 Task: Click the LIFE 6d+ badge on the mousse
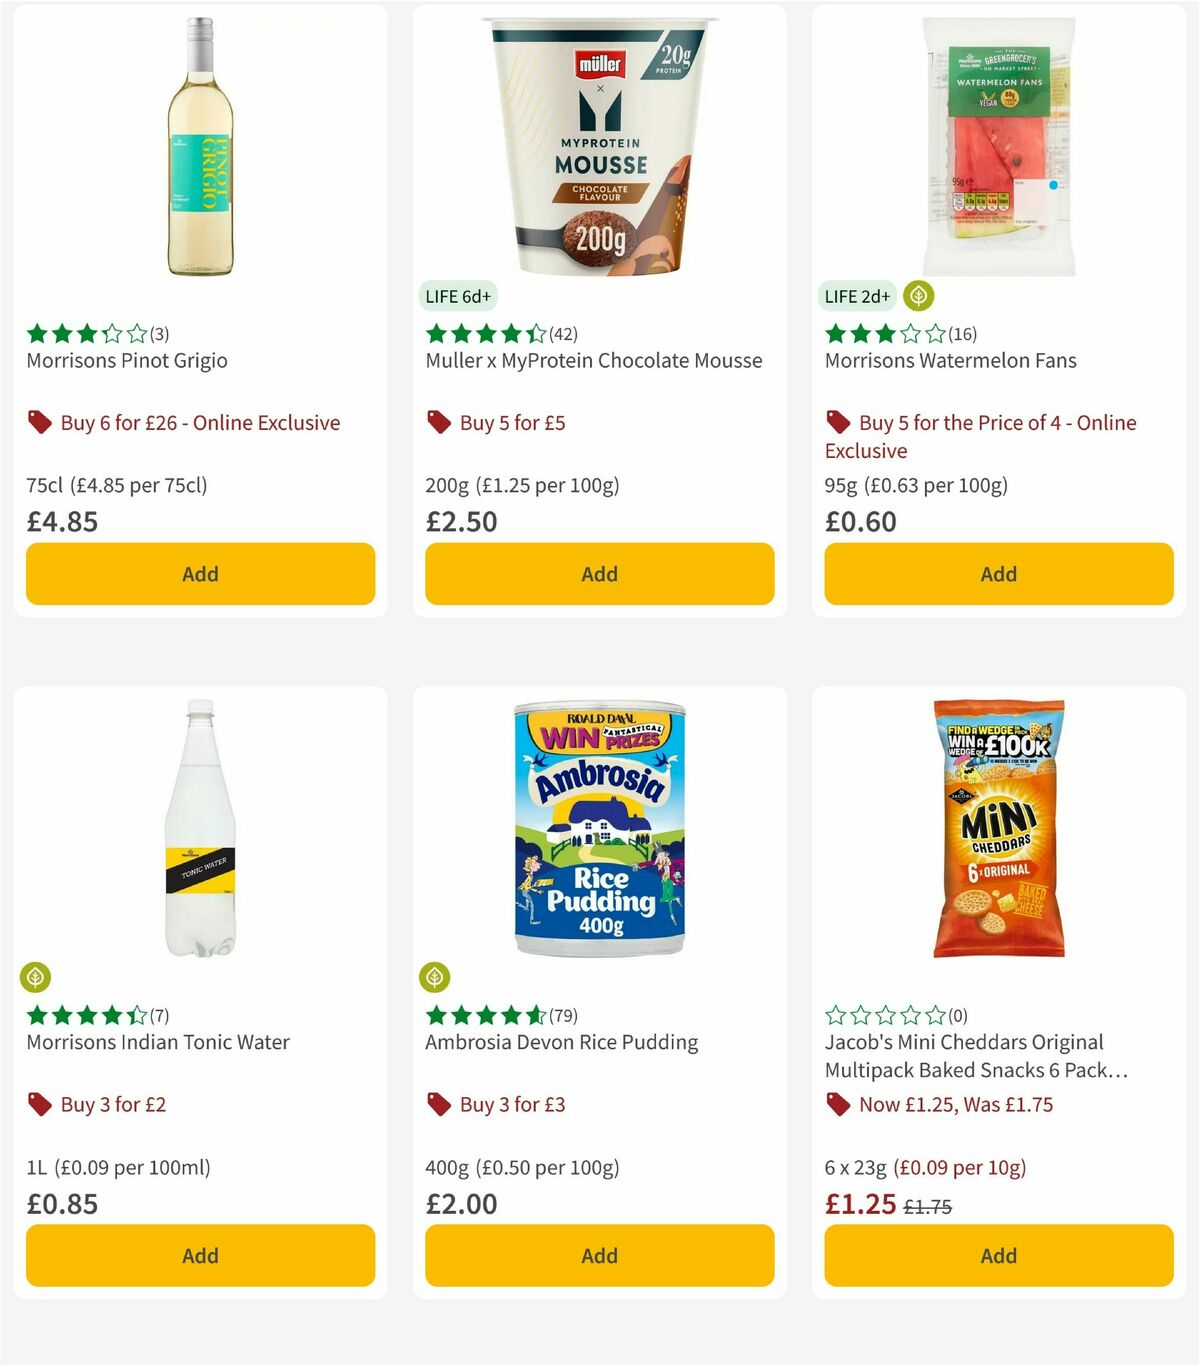click(459, 296)
